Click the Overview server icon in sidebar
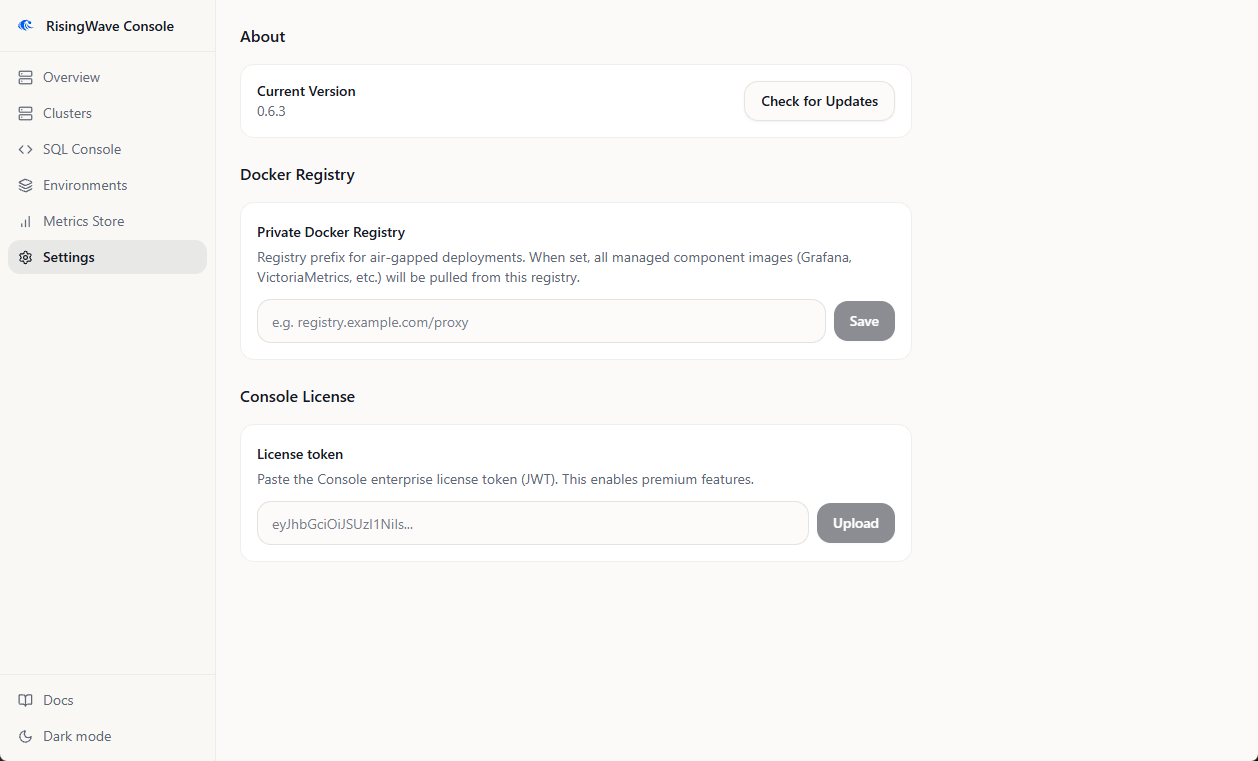The height and width of the screenshot is (761, 1258). coord(25,77)
